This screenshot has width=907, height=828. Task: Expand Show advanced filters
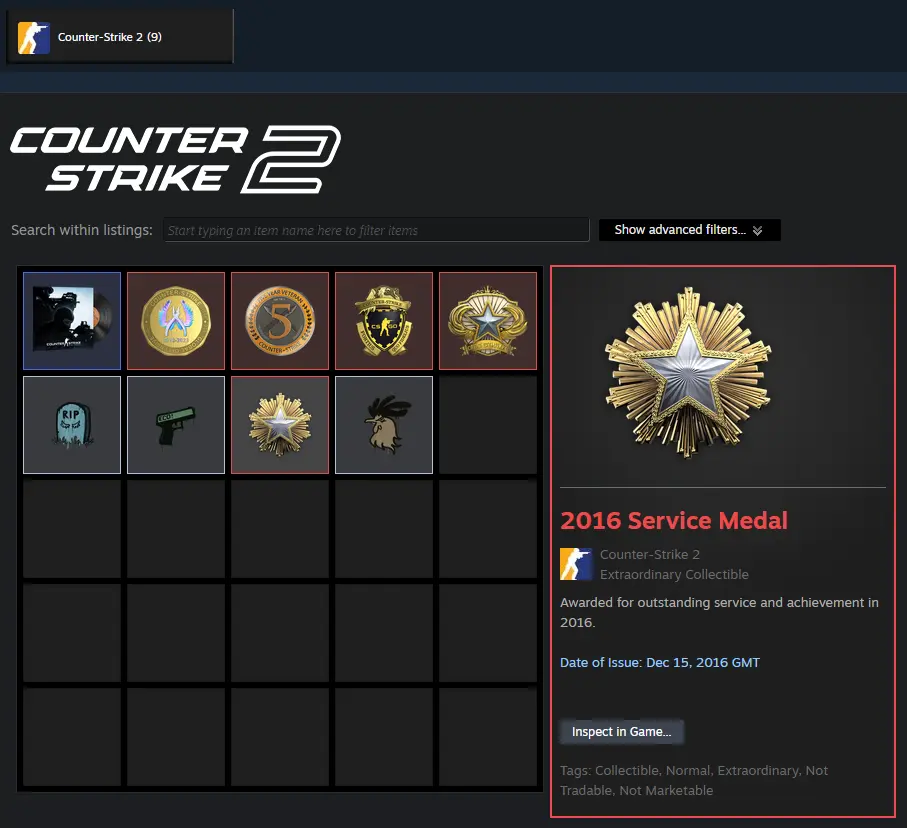pyautogui.click(x=690, y=230)
